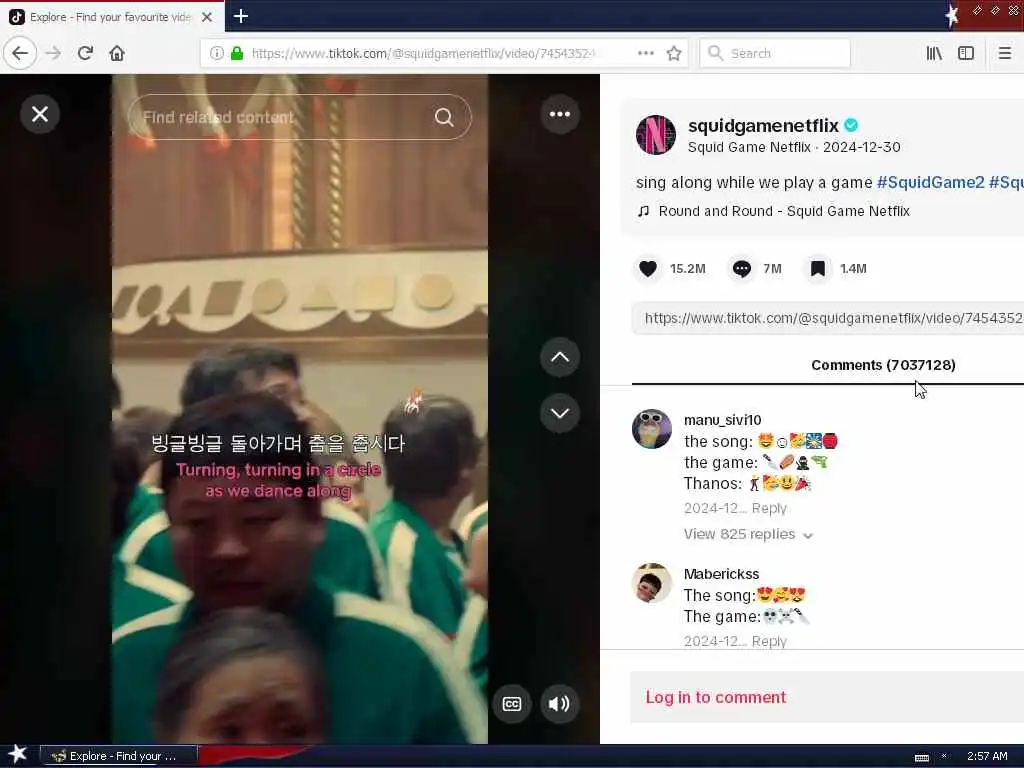Toggle video captions with CC button
Viewport: 1024px width, 768px height.
tap(512, 704)
